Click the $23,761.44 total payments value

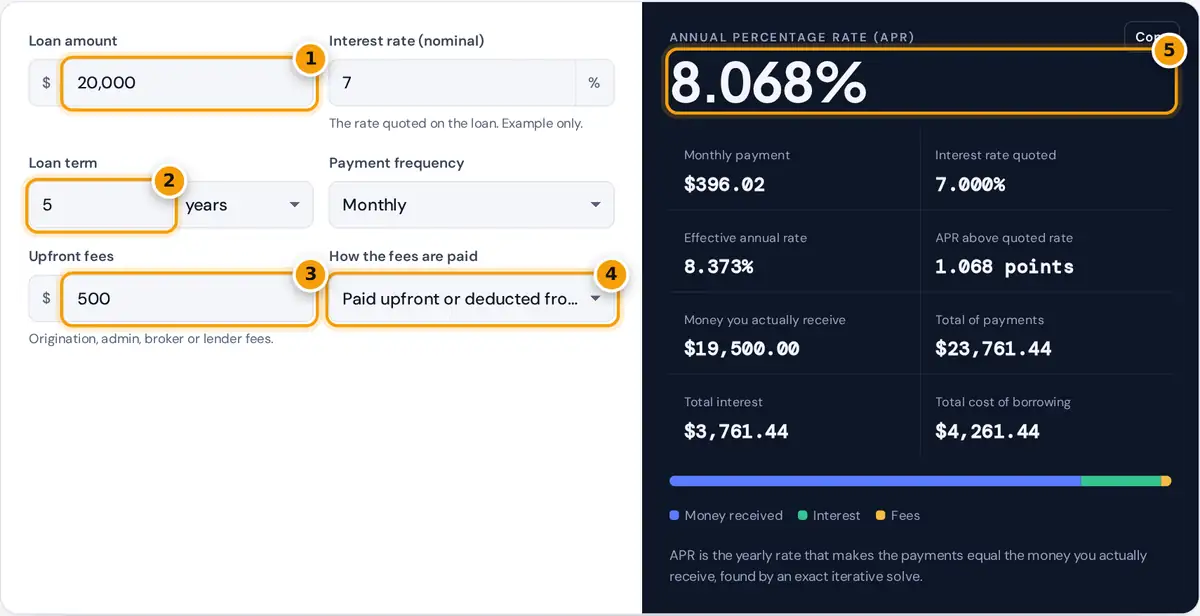(x=993, y=349)
